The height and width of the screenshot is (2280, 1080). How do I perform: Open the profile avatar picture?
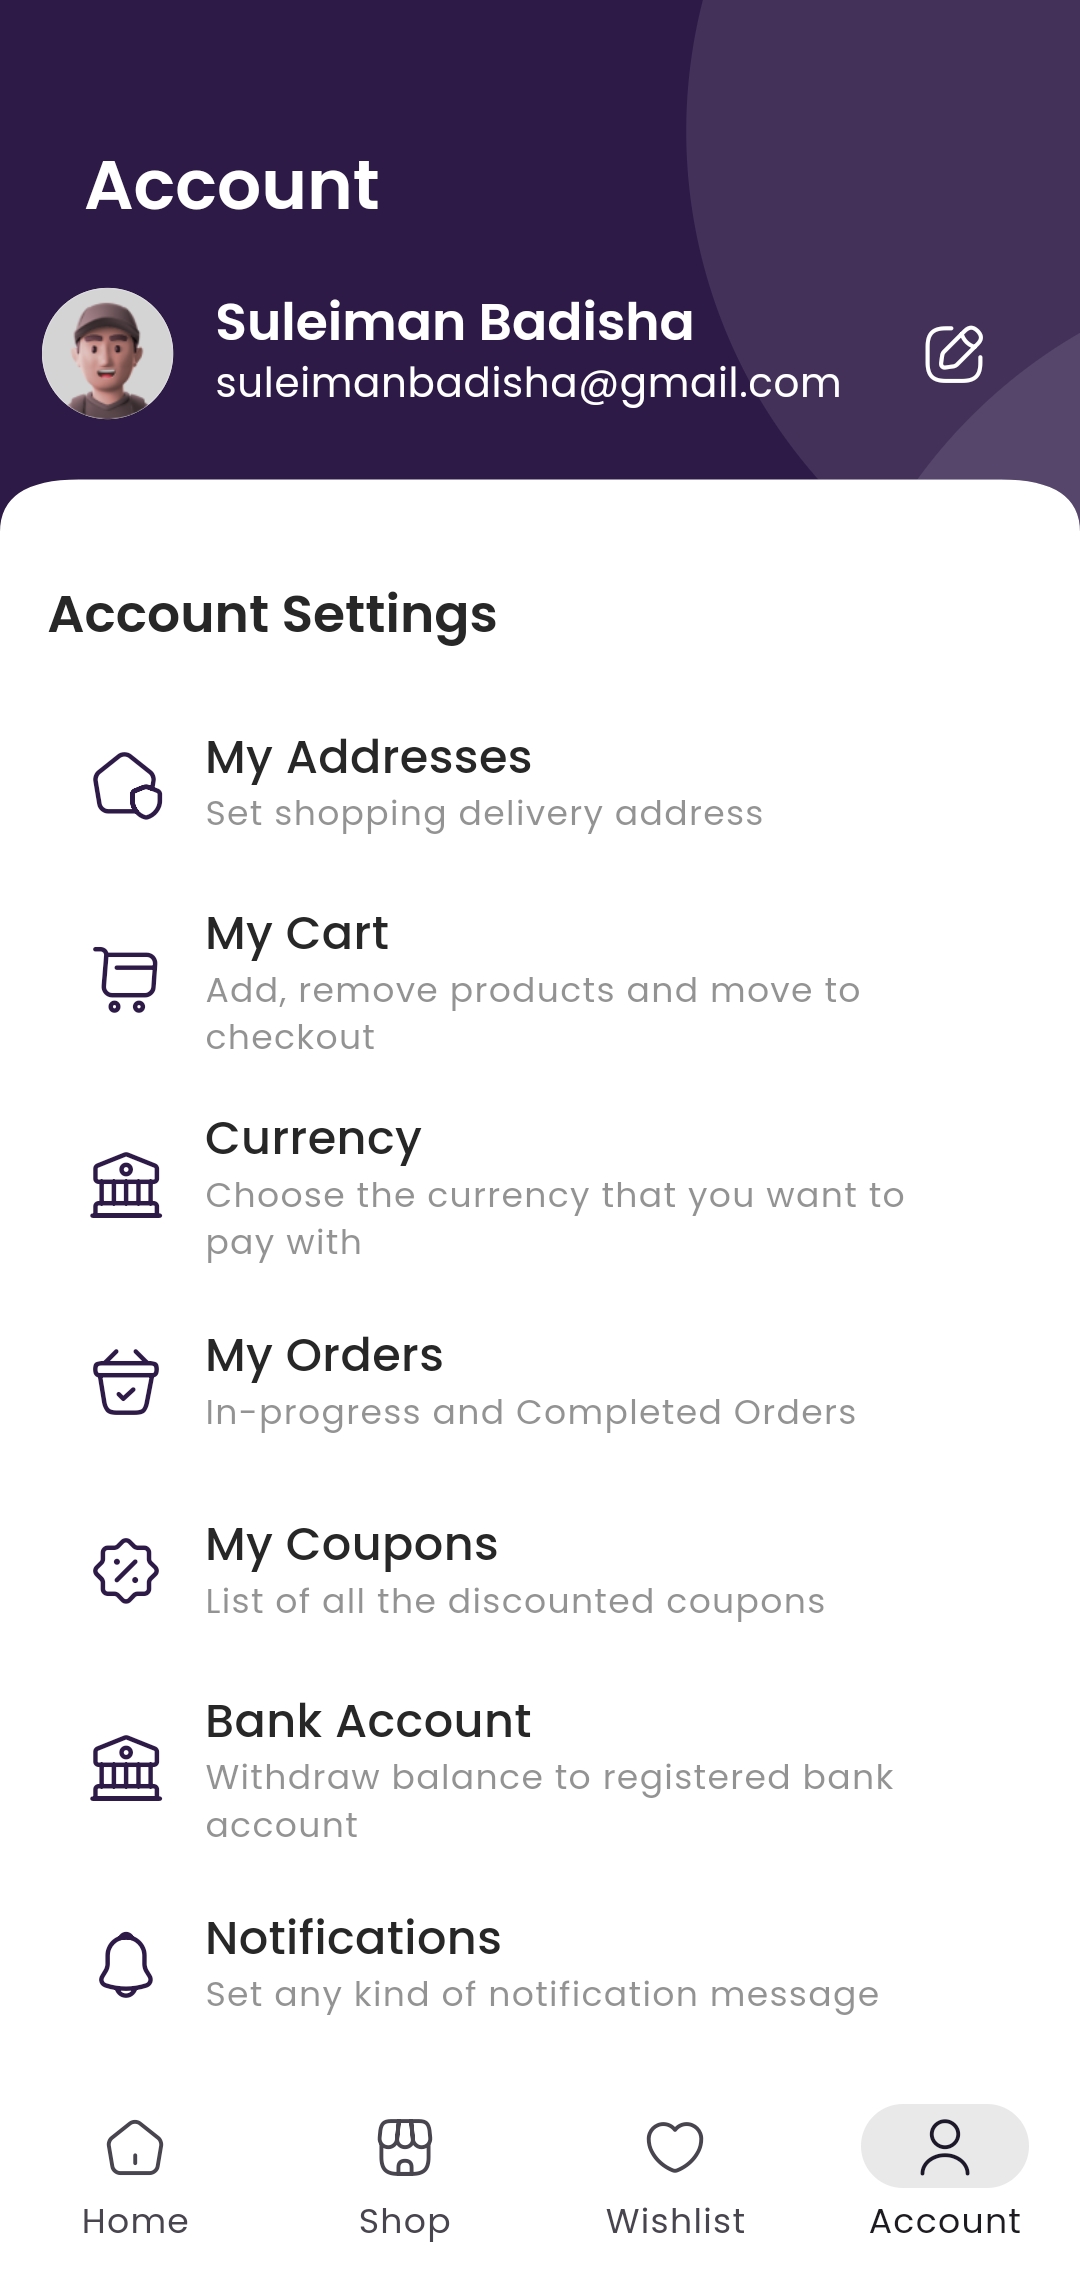tap(108, 354)
